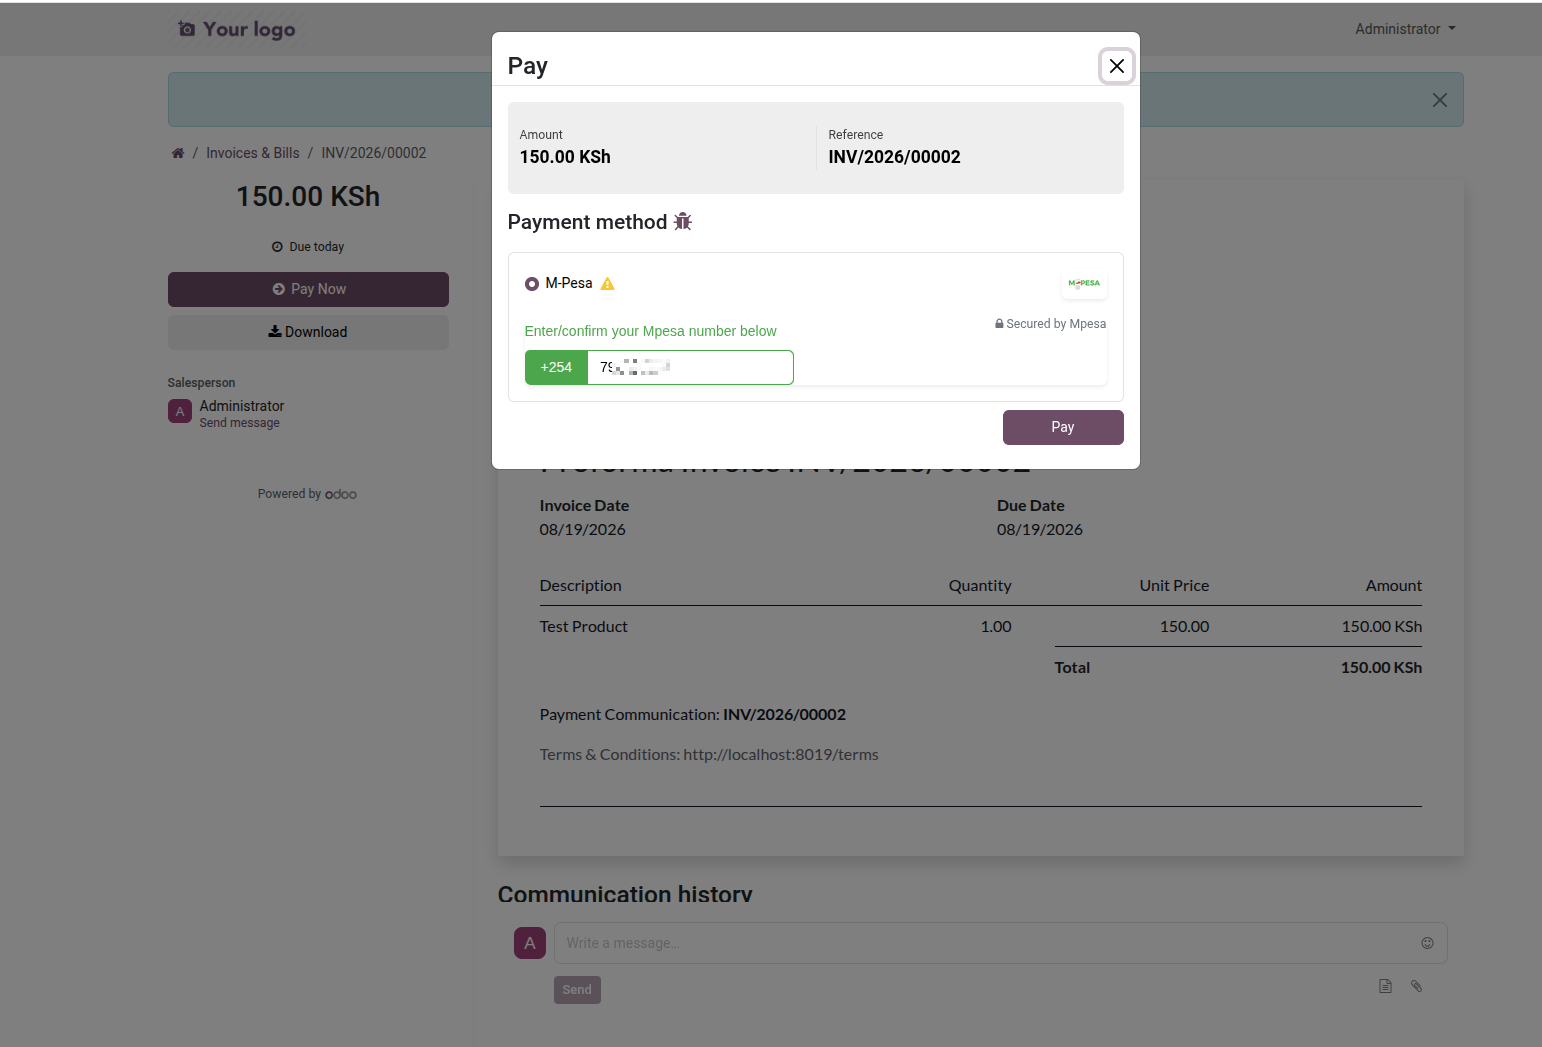
Task: Go to home via breadcrumb house icon
Action: pos(178,153)
